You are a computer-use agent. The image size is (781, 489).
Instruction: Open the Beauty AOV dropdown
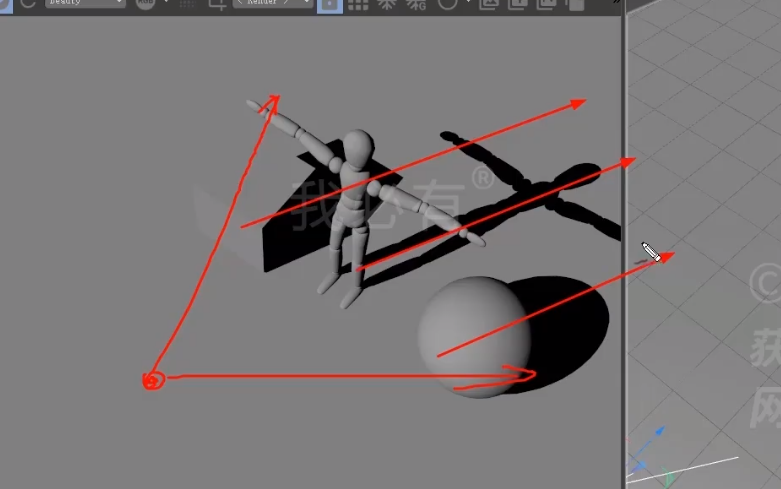pyautogui.click(x=85, y=2)
